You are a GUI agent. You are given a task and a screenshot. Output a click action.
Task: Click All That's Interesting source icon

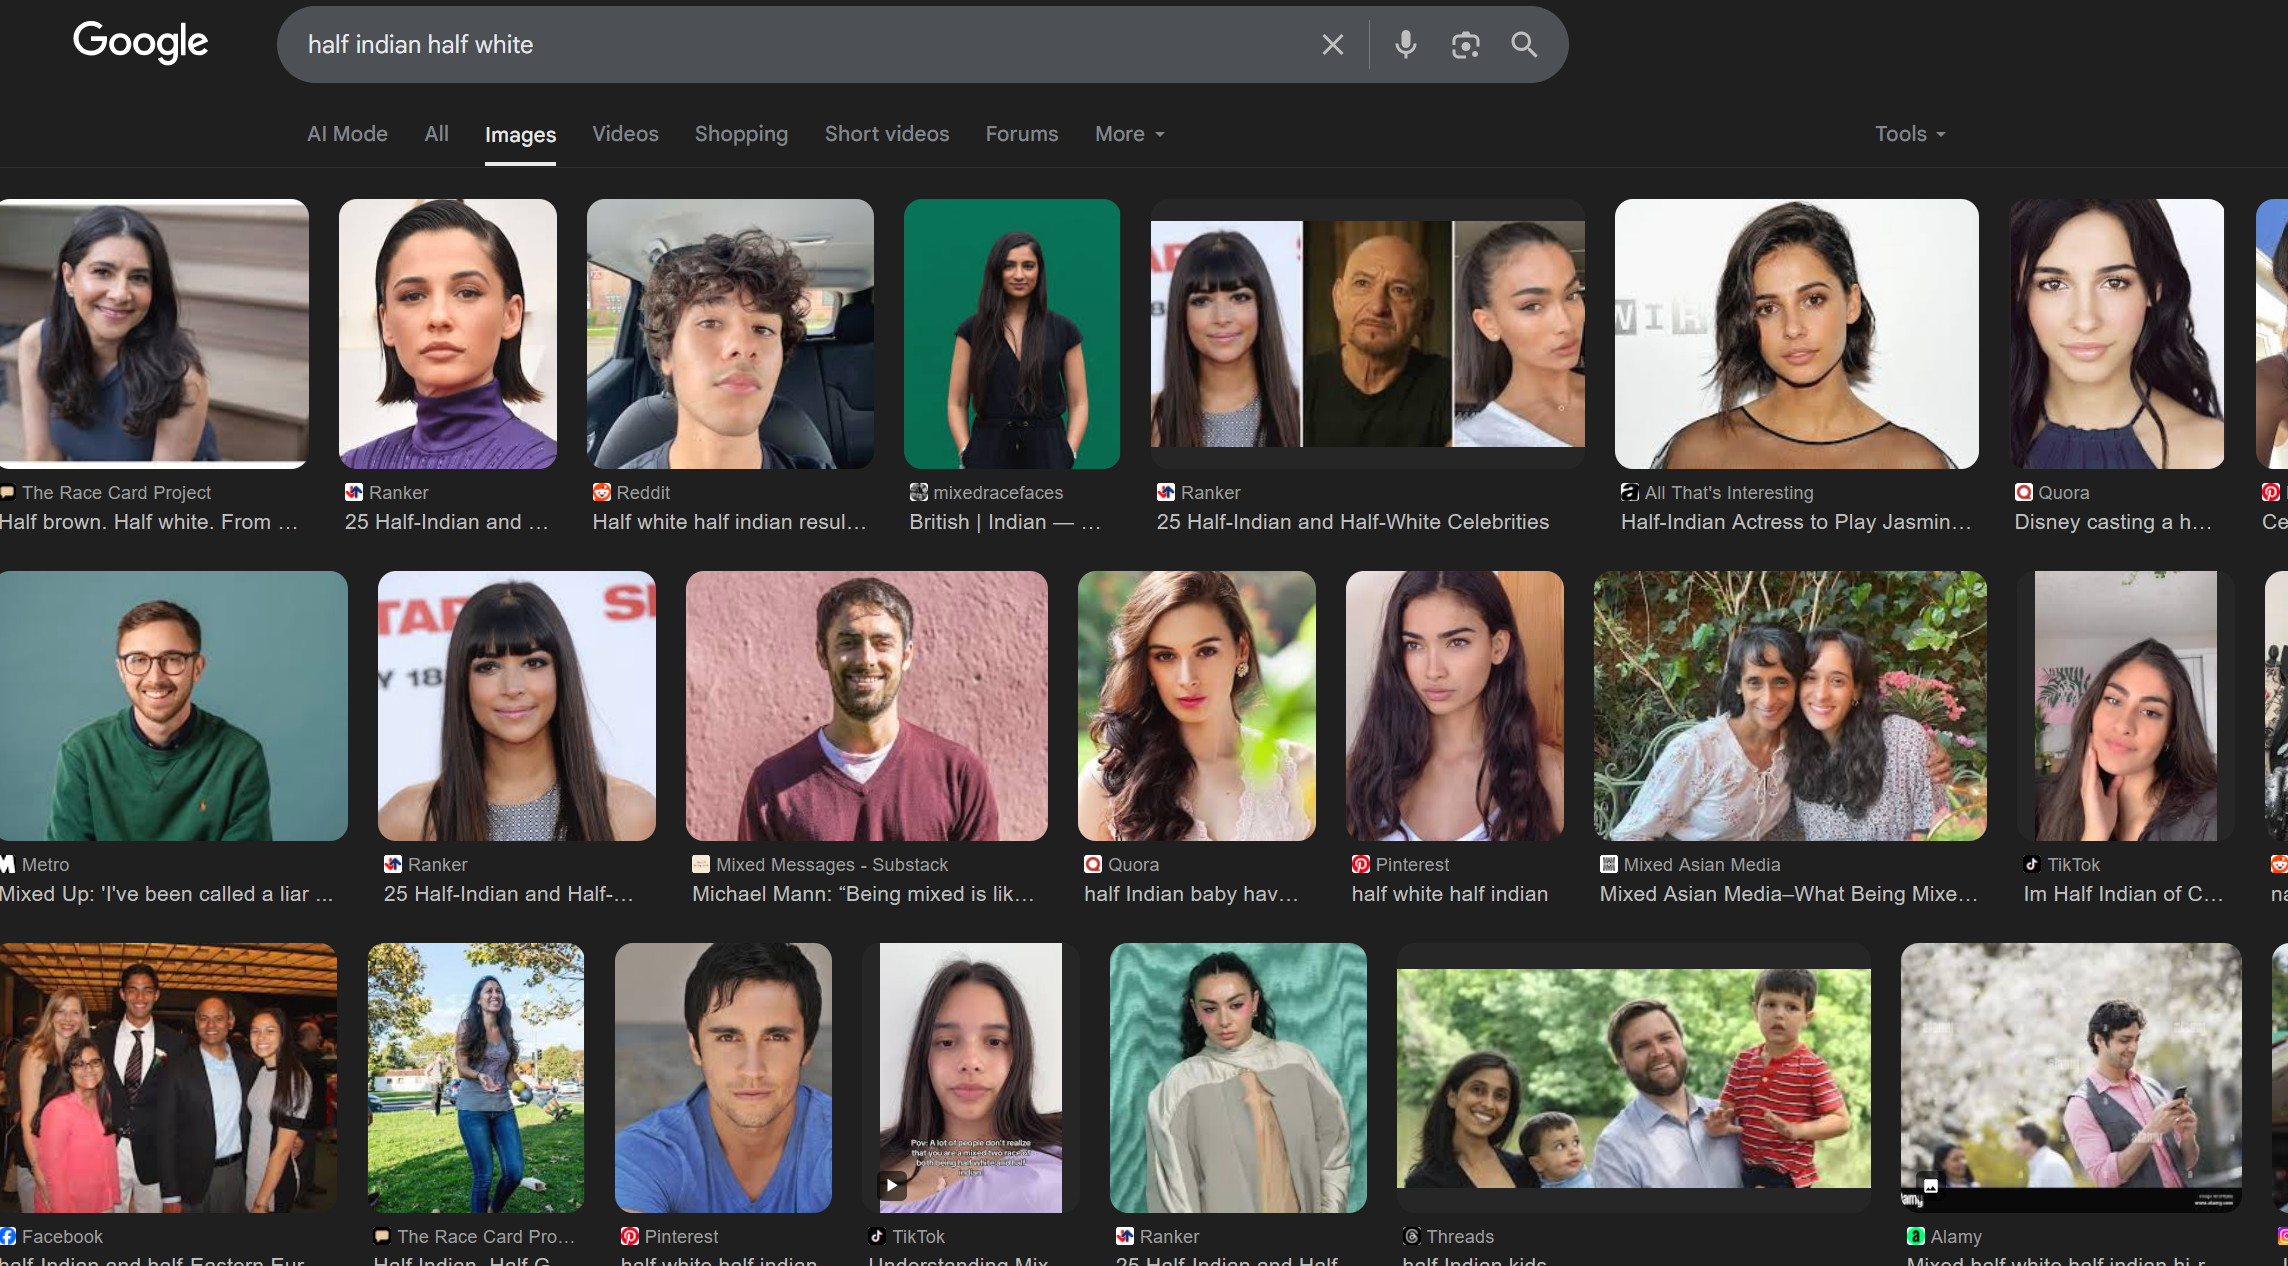click(x=1629, y=492)
